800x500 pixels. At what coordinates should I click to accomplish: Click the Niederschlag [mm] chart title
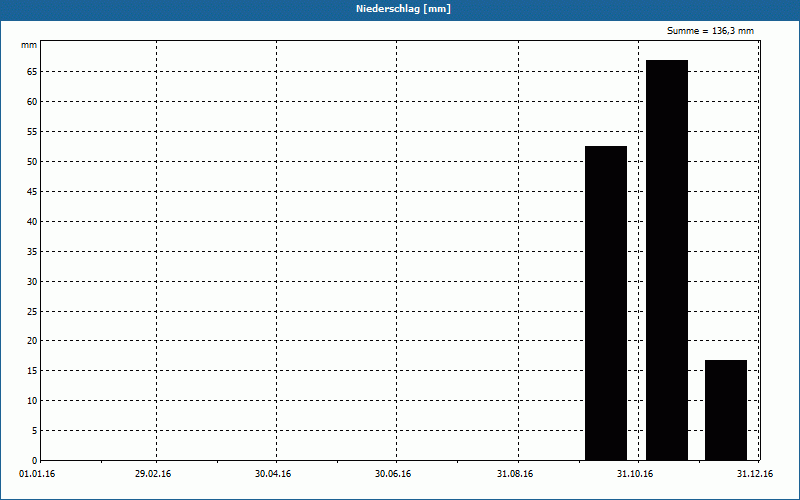(x=403, y=9)
